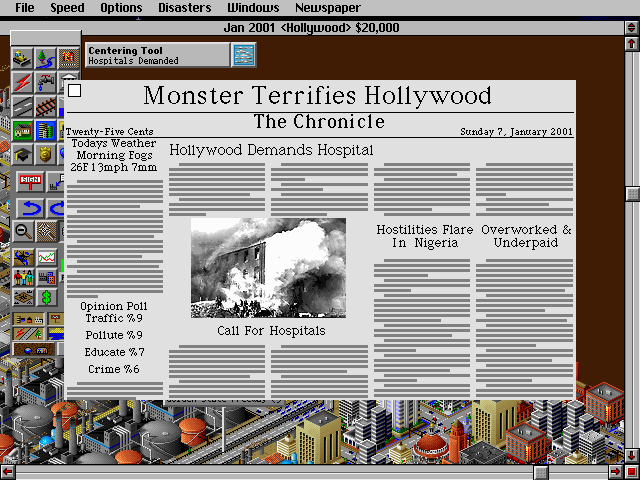Viewport: 640px width, 480px height.
Task: Click the rotate counter-clockwise arrow button
Action: point(31,208)
